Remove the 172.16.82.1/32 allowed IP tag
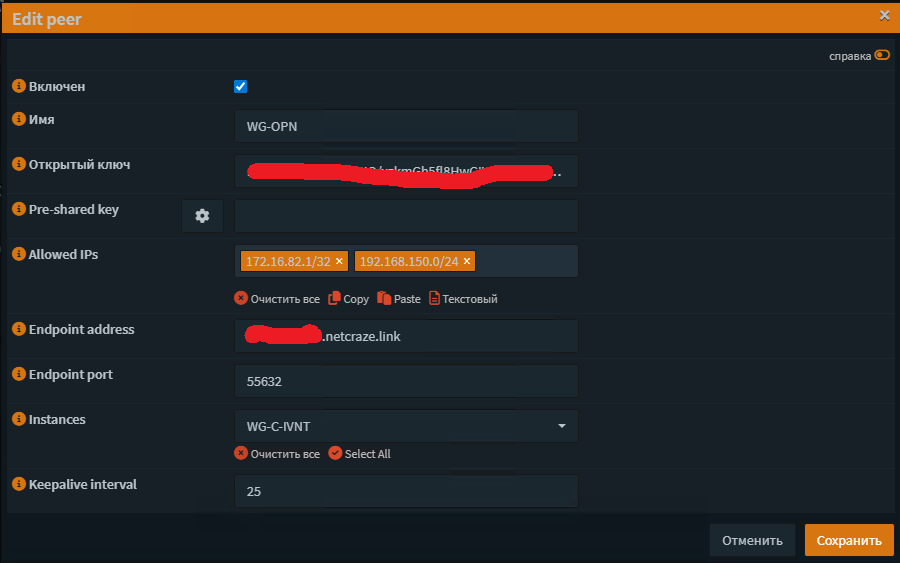Screen dimensions: 900x563 tap(339, 261)
